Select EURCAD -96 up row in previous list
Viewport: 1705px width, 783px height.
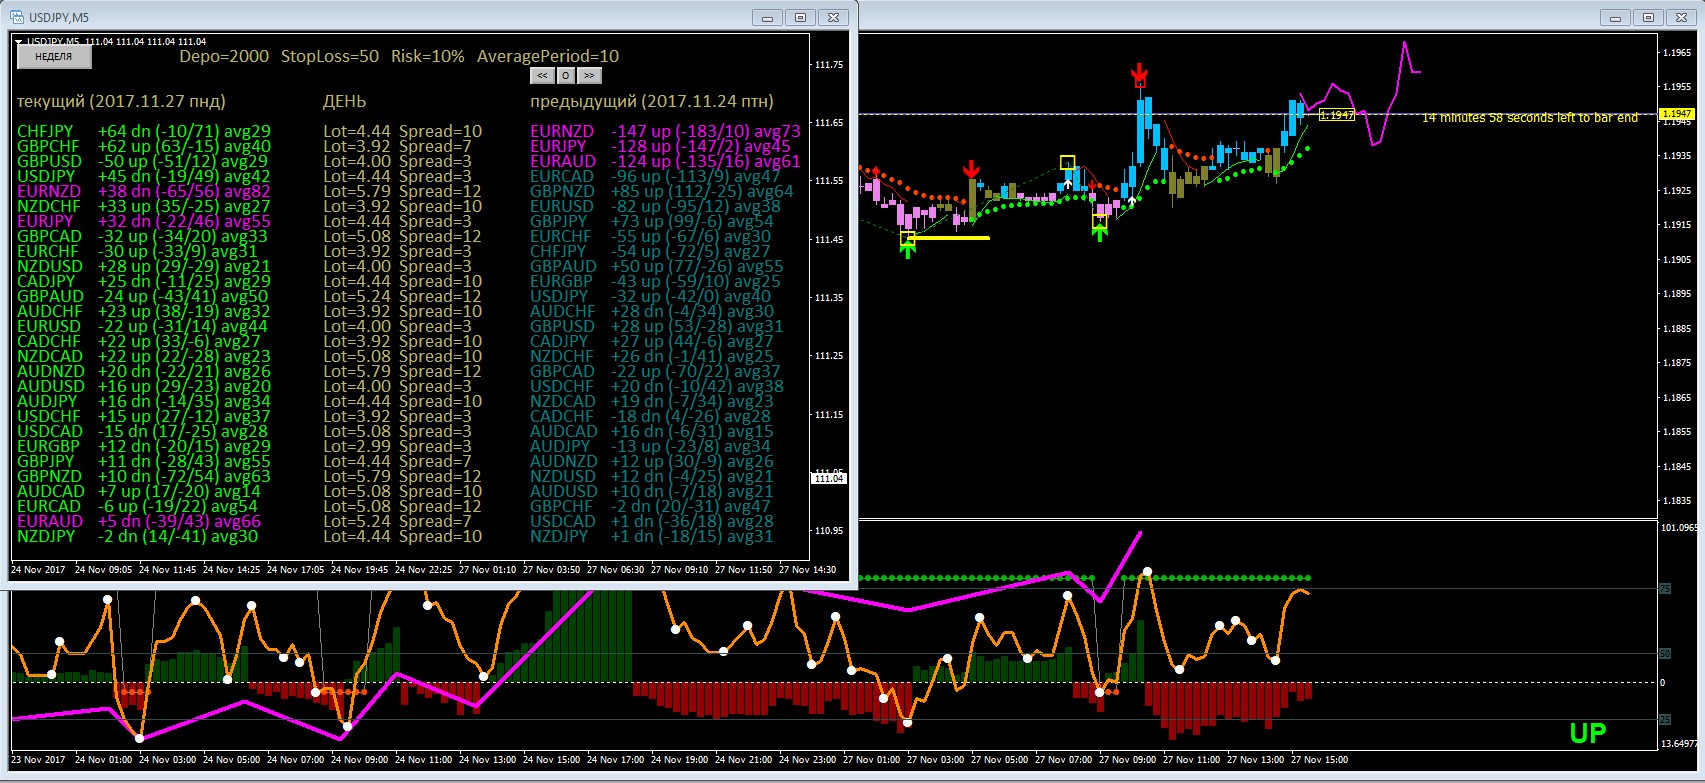tap(655, 176)
